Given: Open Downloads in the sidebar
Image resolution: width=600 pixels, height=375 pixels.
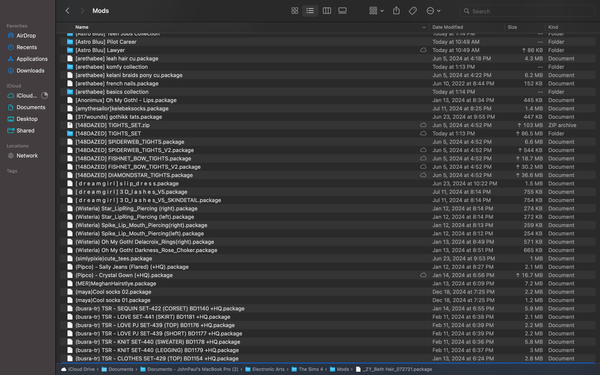Looking at the screenshot, I should coord(30,70).
